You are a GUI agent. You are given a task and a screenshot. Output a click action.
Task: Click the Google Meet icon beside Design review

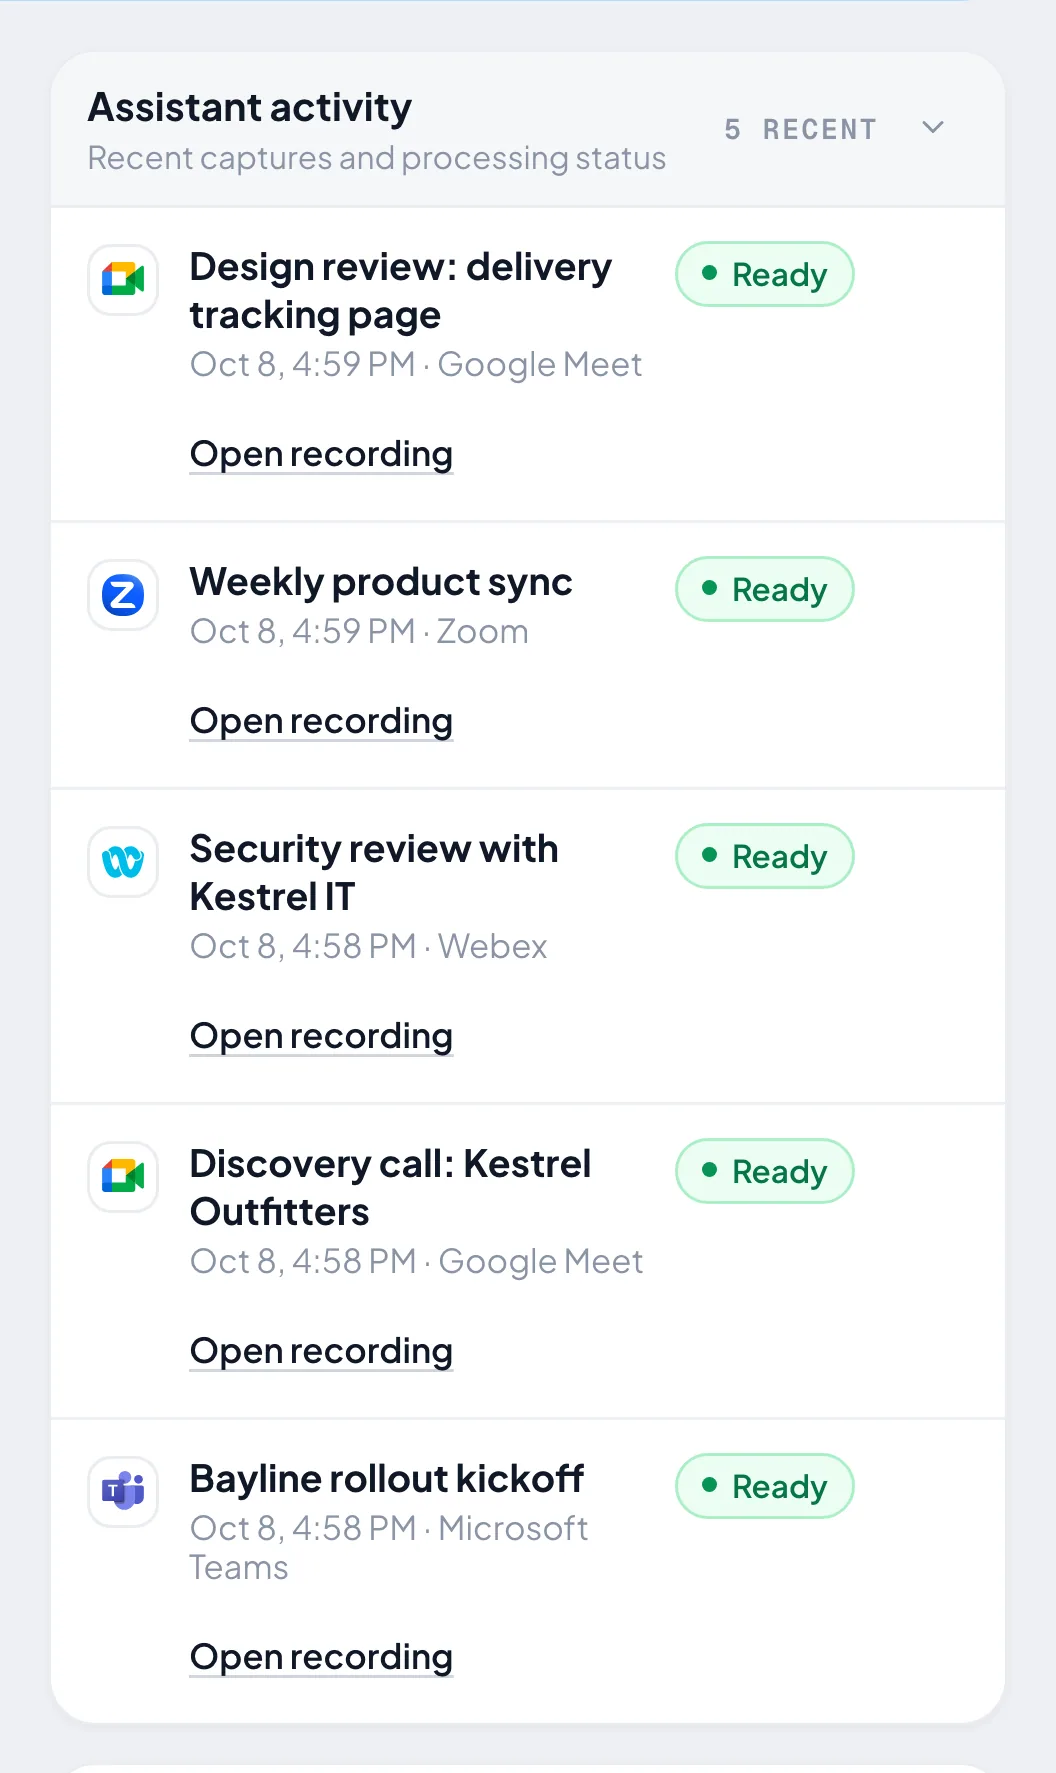click(123, 280)
